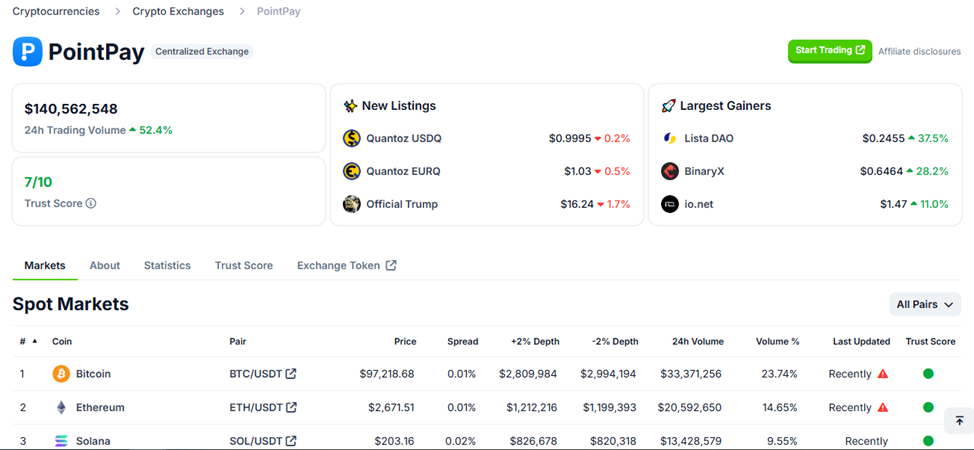This screenshot has width=974, height=450.
Task: Switch to the Statistics tab
Action: [167, 266]
